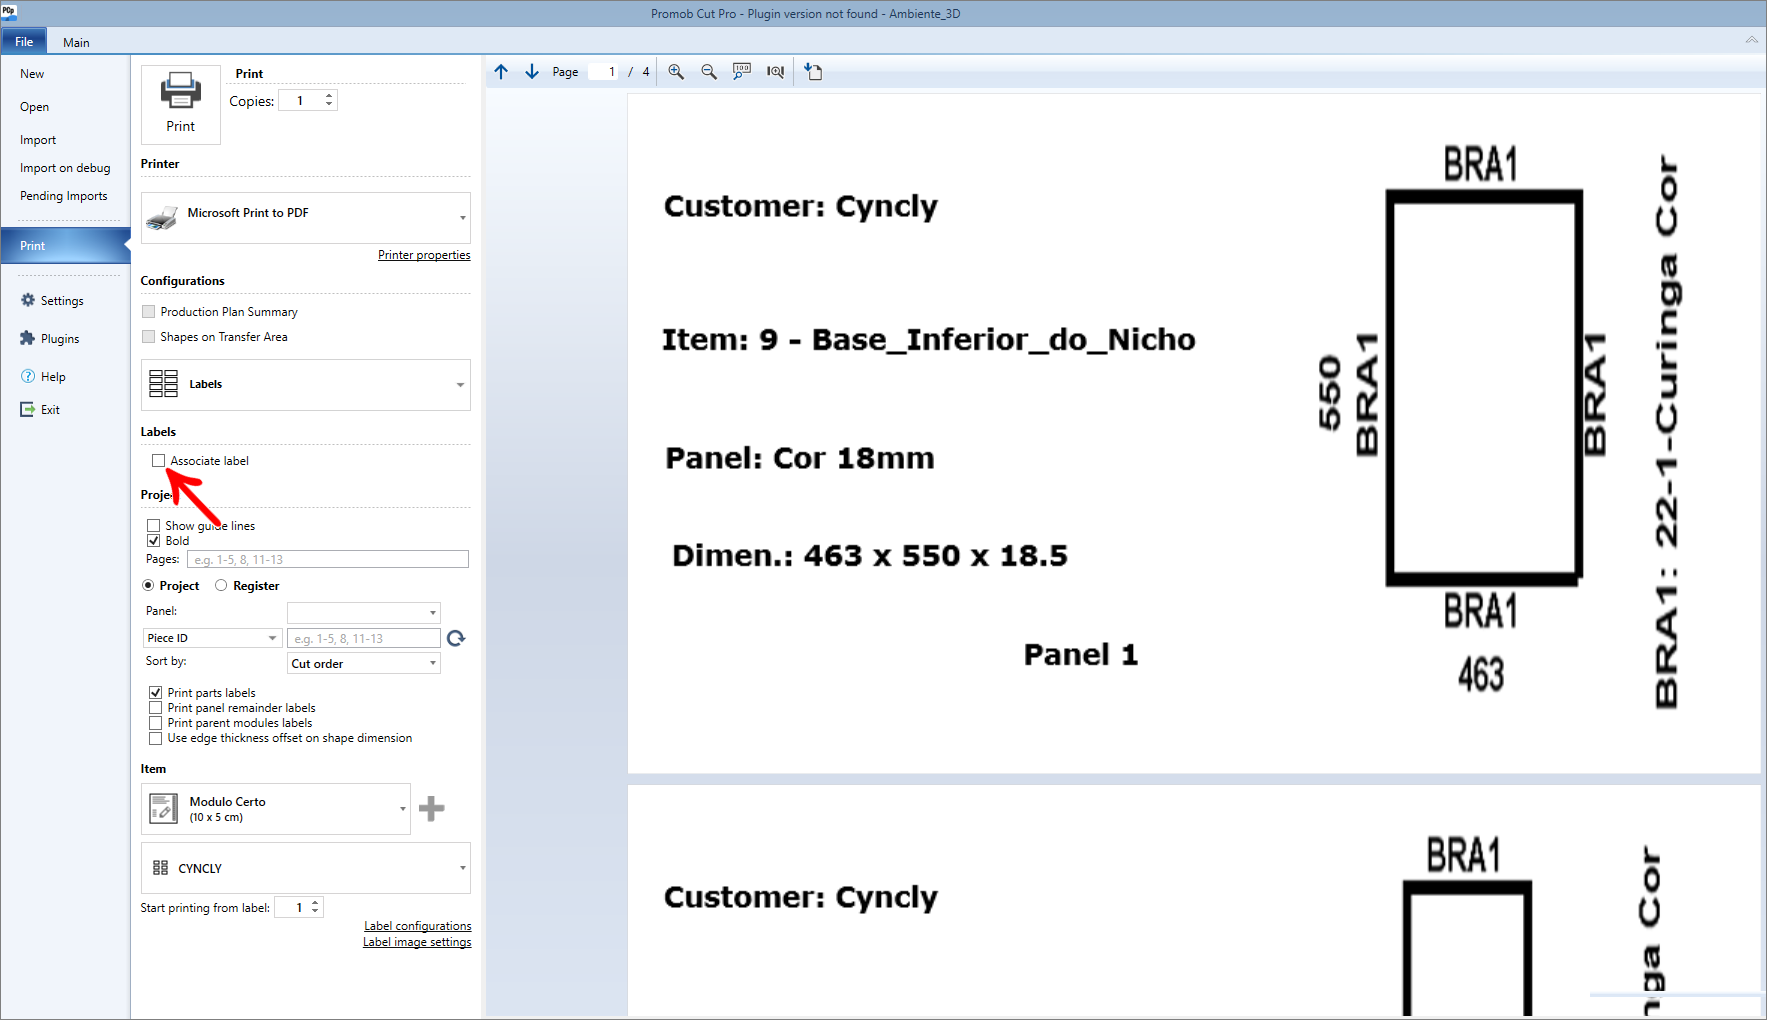Enable Print parent modules labels
The width and height of the screenshot is (1767, 1020).
coord(155,723)
